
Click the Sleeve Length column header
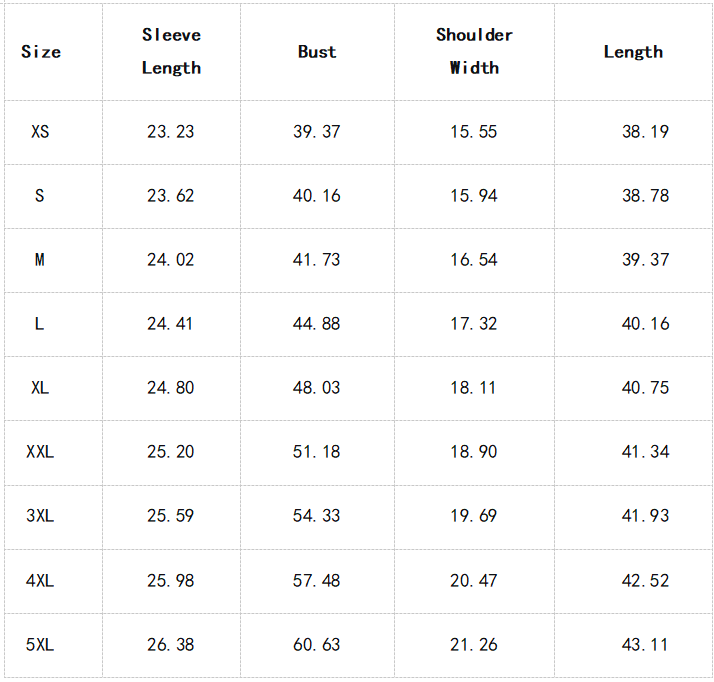171,51
